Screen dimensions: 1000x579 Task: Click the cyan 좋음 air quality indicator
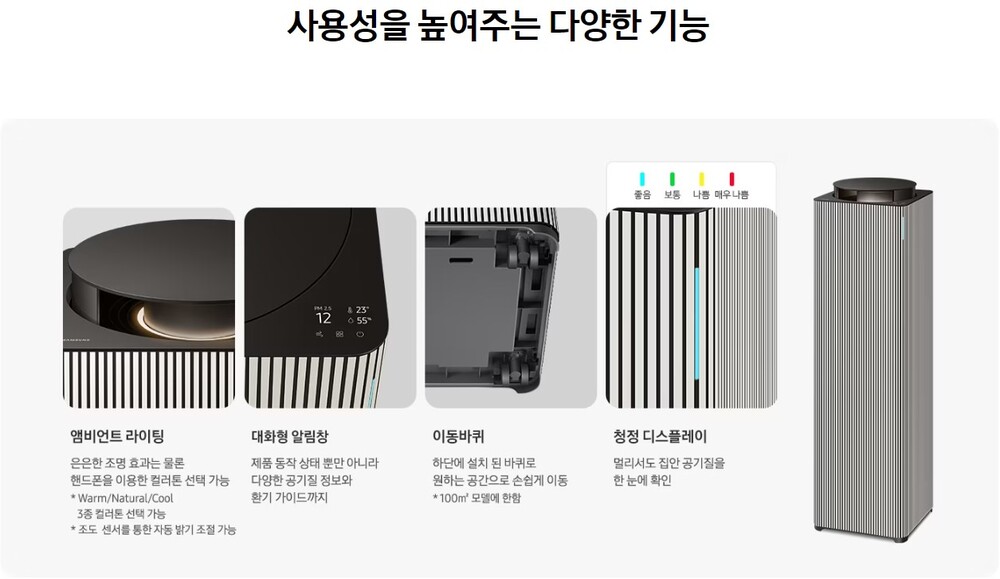[x=642, y=179]
